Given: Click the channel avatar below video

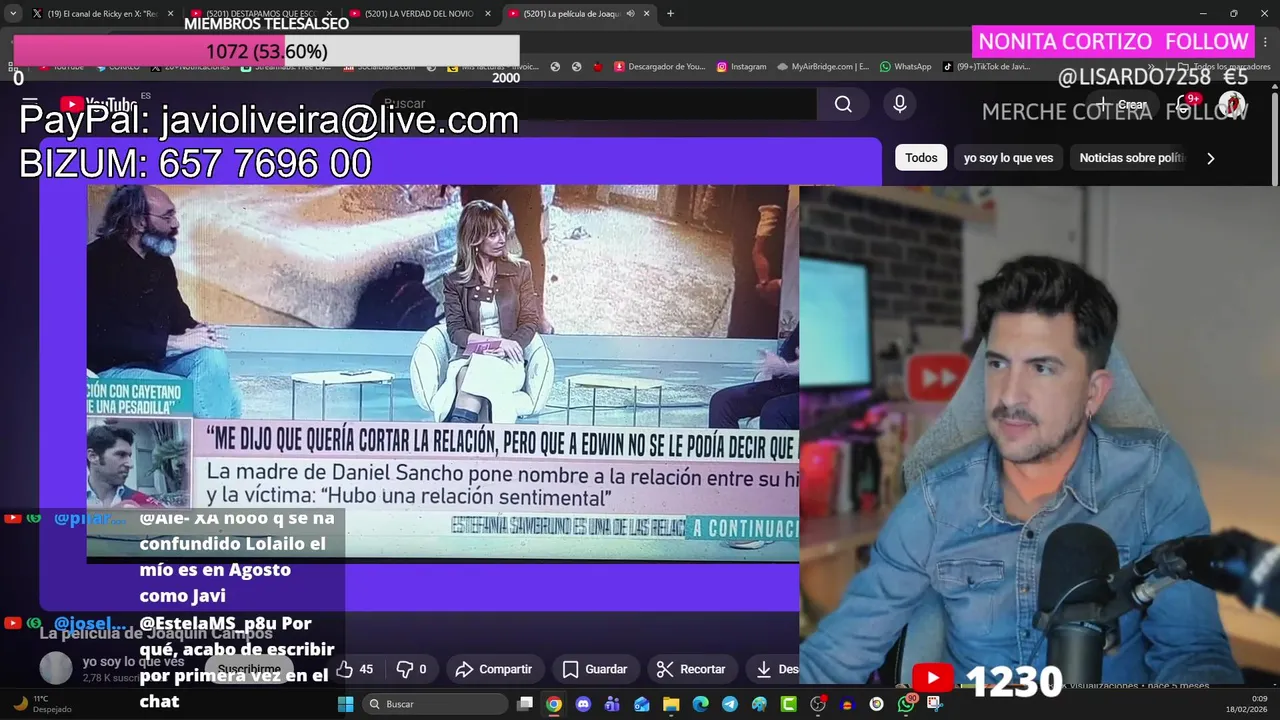Looking at the screenshot, I should coord(56,668).
